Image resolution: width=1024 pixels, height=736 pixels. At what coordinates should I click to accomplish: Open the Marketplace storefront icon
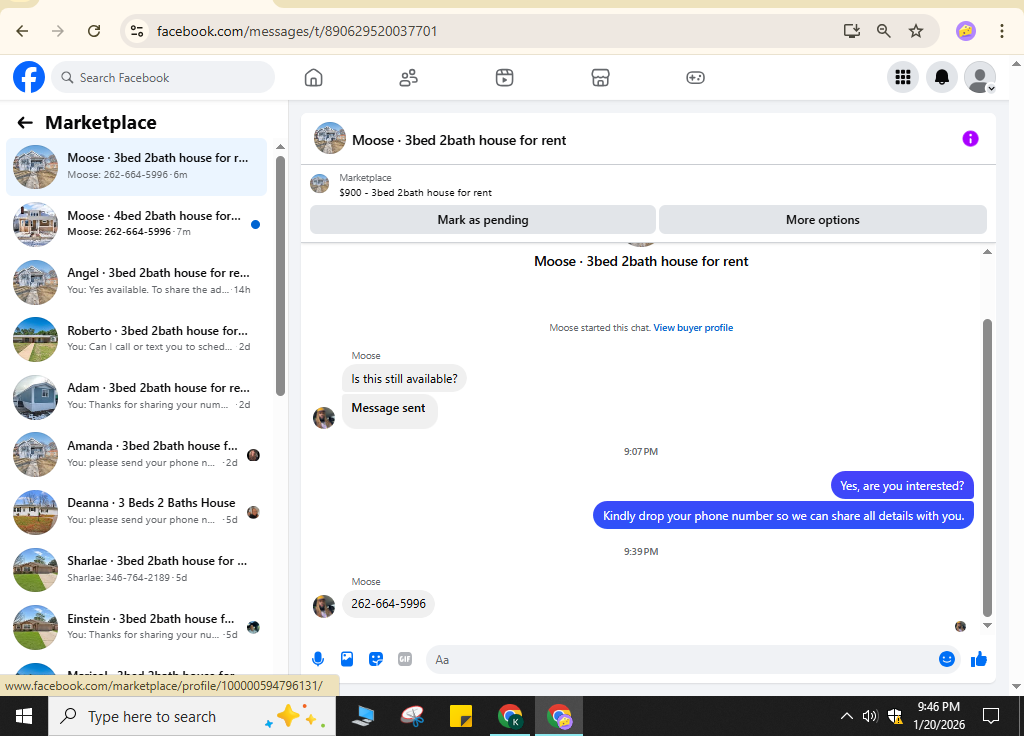(600, 78)
